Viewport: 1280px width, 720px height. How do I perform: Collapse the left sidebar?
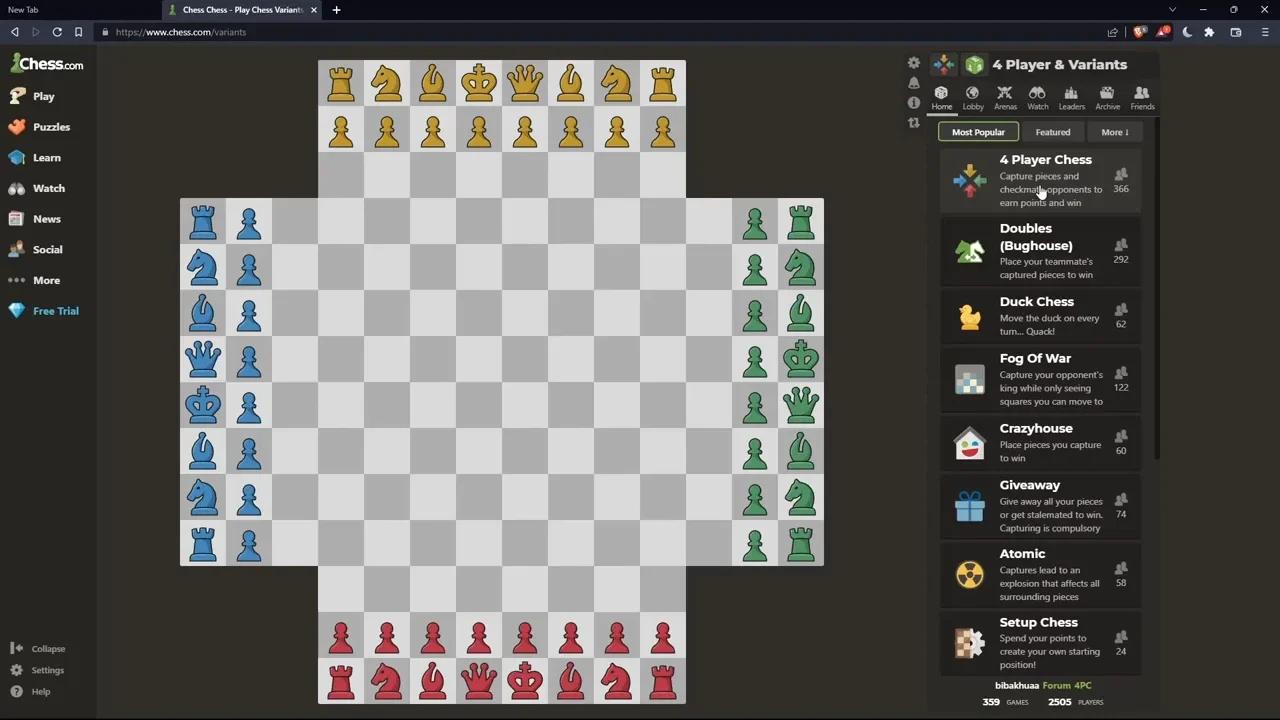38,649
